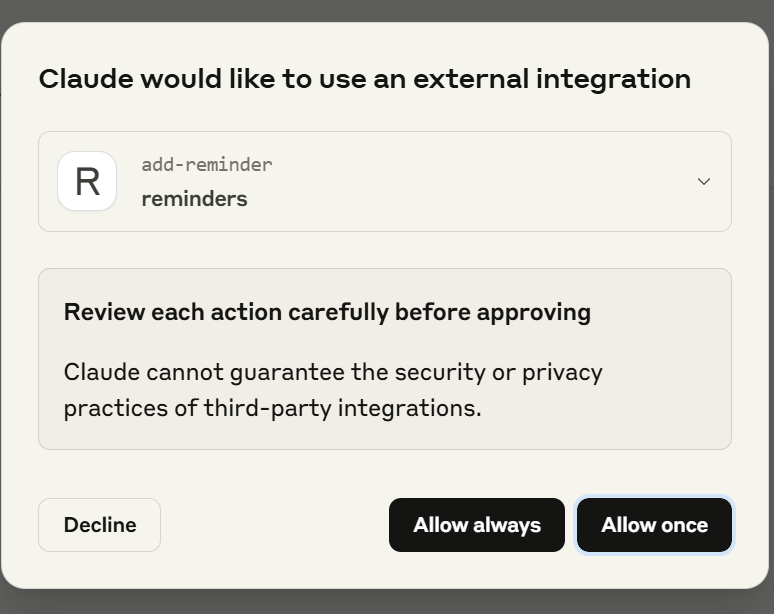This screenshot has height=614, width=774.
Task: Show tool parameters via the down arrow
Action: (703, 181)
